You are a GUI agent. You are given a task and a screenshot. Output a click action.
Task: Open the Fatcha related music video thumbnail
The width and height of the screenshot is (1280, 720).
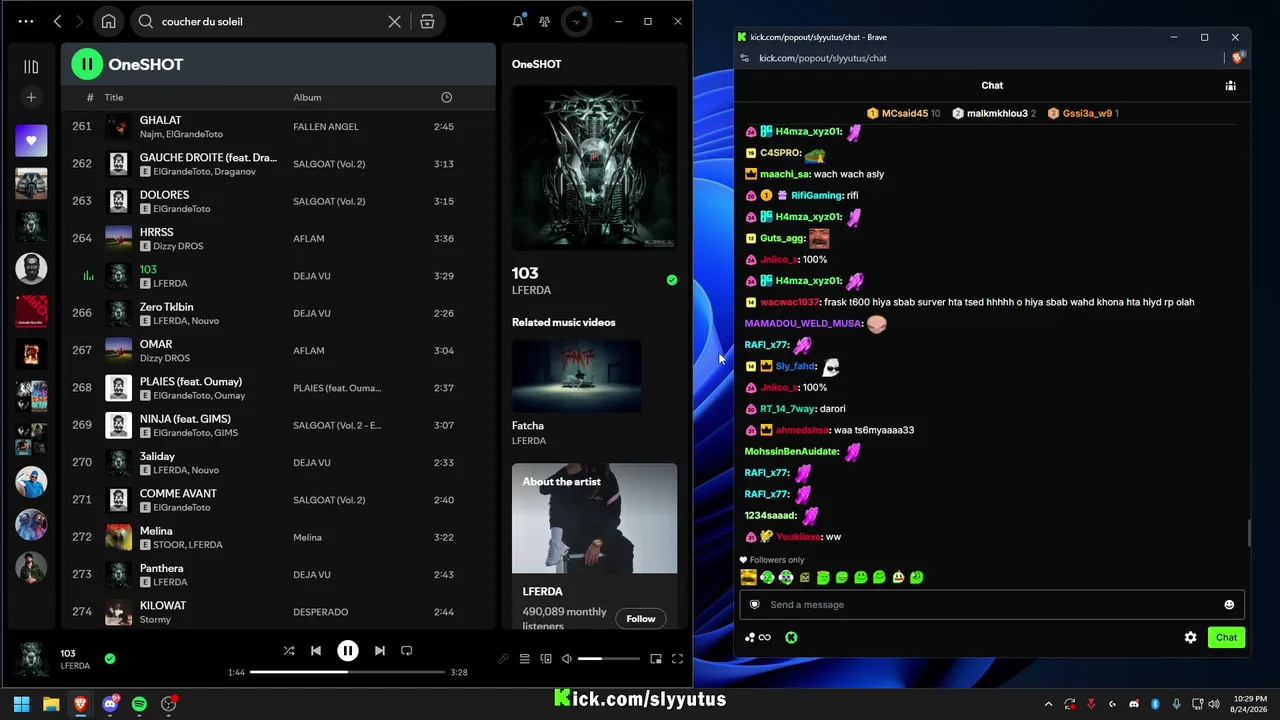coord(576,376)
